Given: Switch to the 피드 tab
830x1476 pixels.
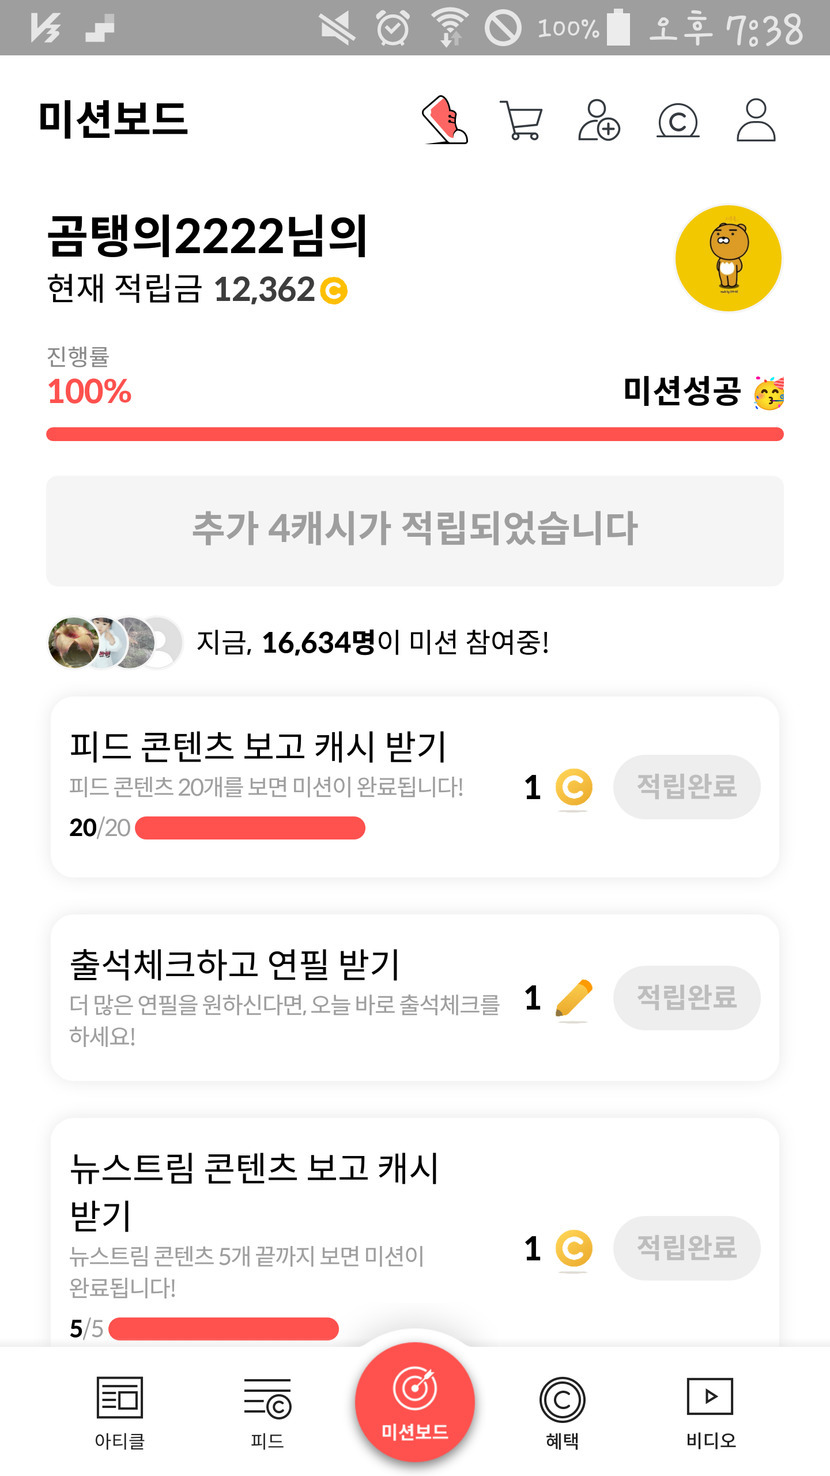Looking at the screenshot, I should 267,1411.
